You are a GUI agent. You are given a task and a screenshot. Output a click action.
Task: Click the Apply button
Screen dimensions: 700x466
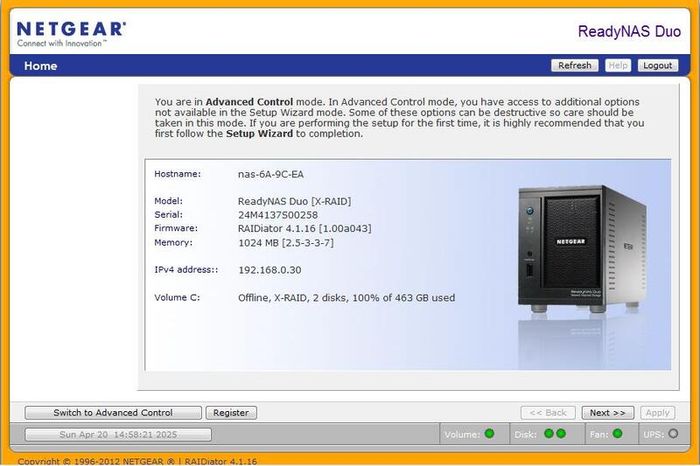pos(657,412)
